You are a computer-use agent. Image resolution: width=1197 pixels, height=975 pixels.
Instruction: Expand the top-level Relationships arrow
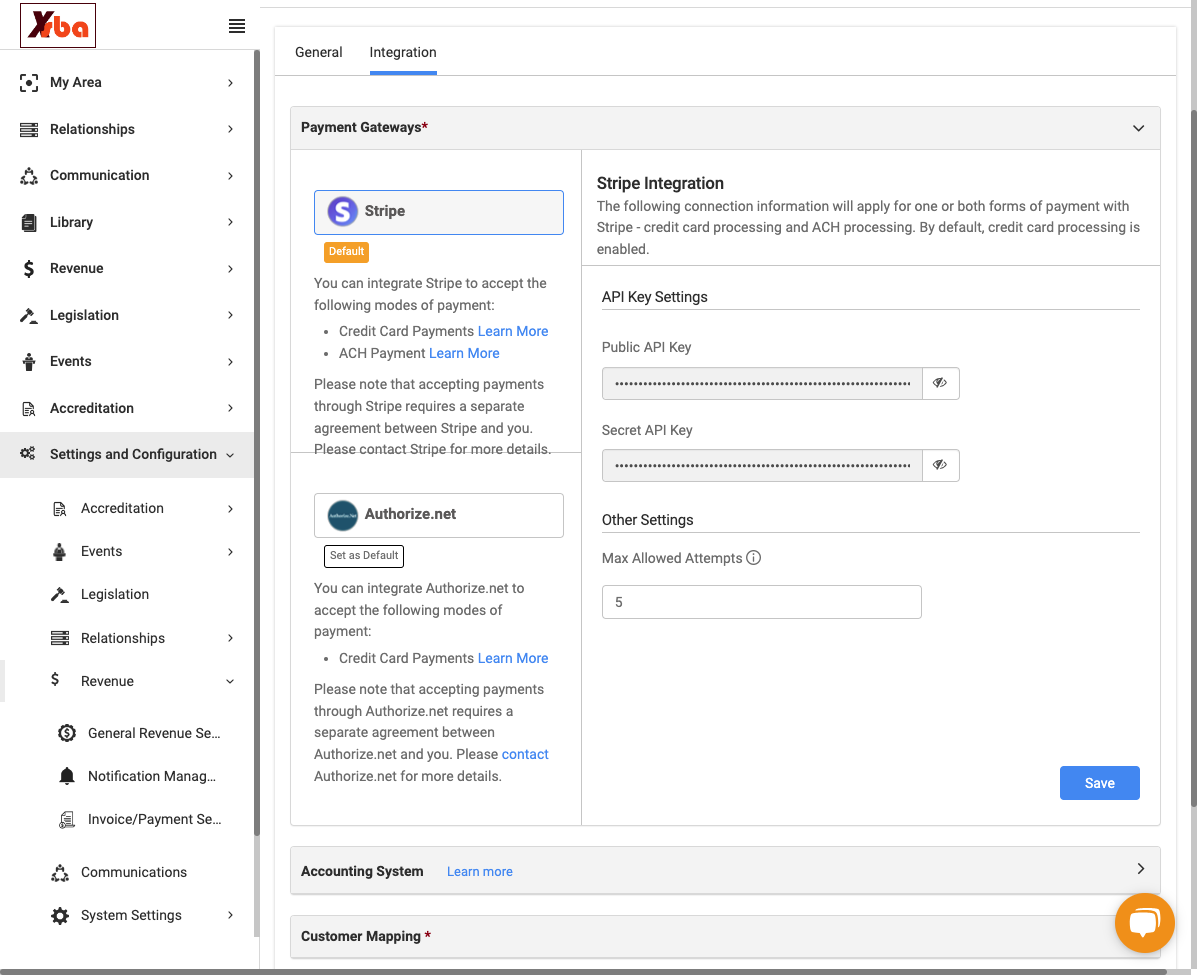pos(231,129)
